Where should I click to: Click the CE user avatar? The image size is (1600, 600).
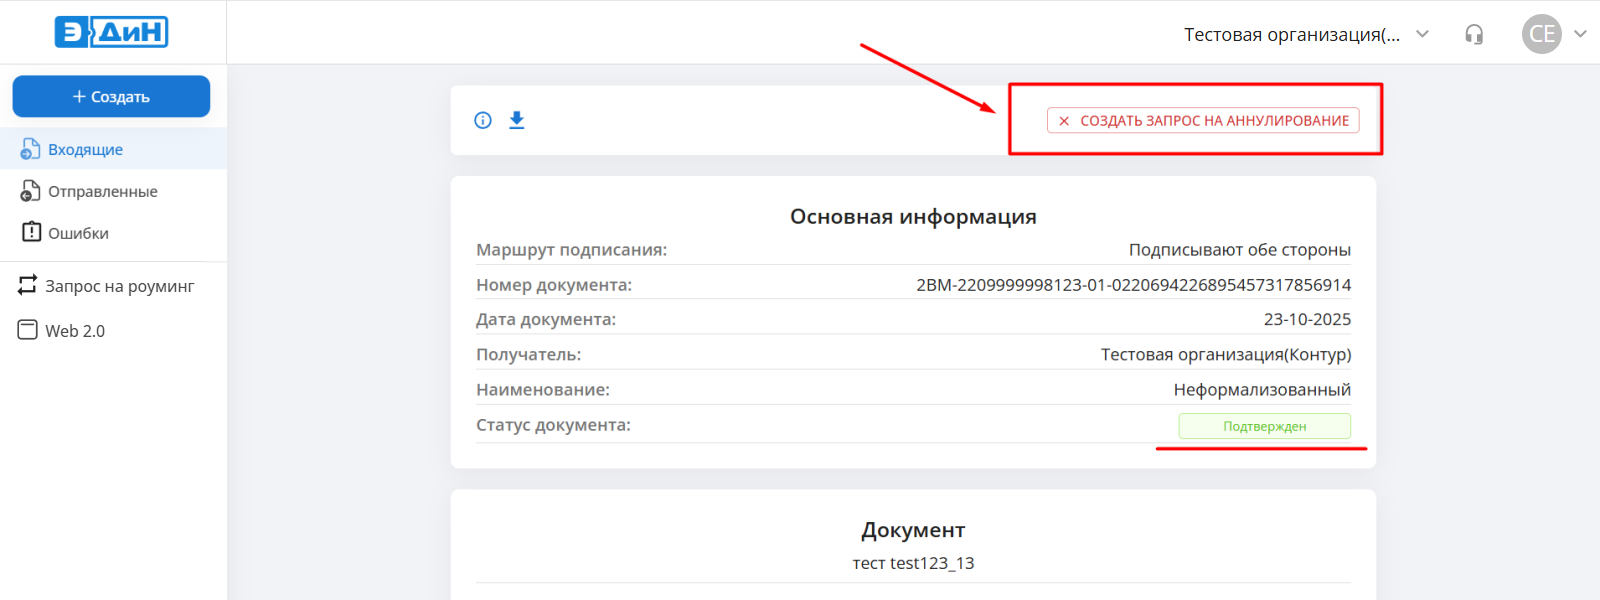(1541, 34)
